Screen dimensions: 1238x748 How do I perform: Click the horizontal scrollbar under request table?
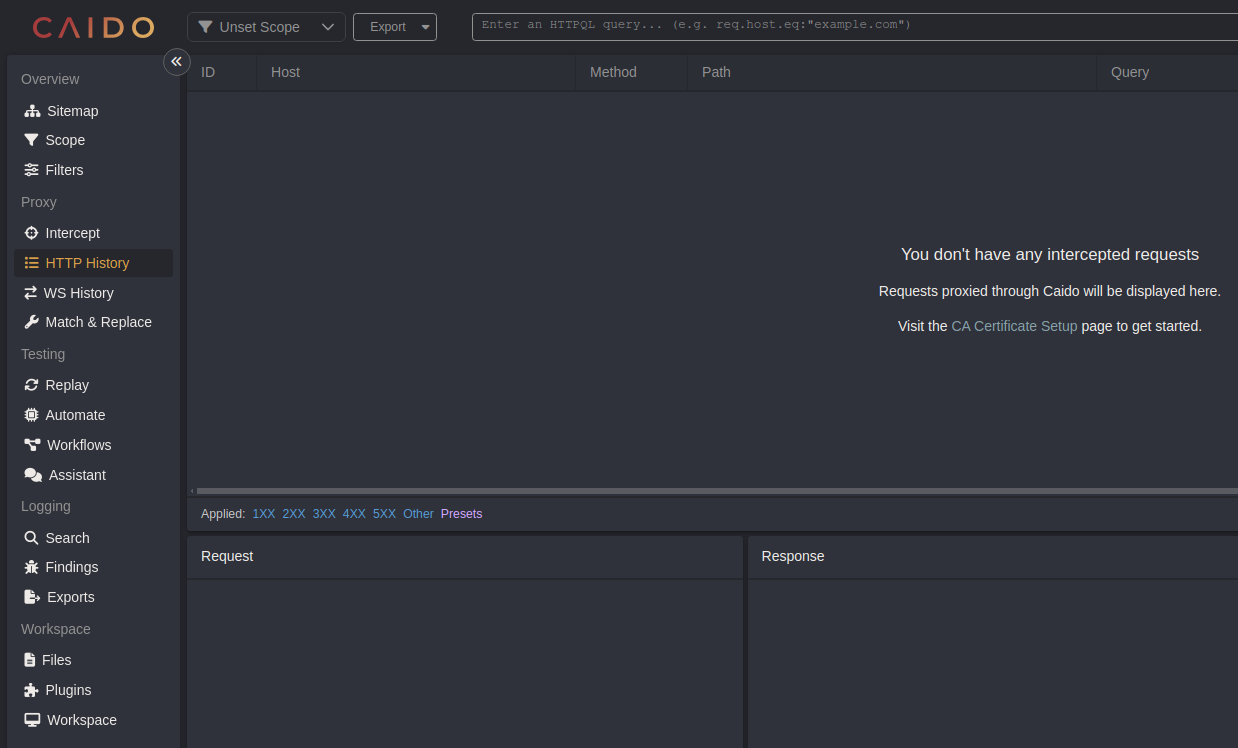717,491
